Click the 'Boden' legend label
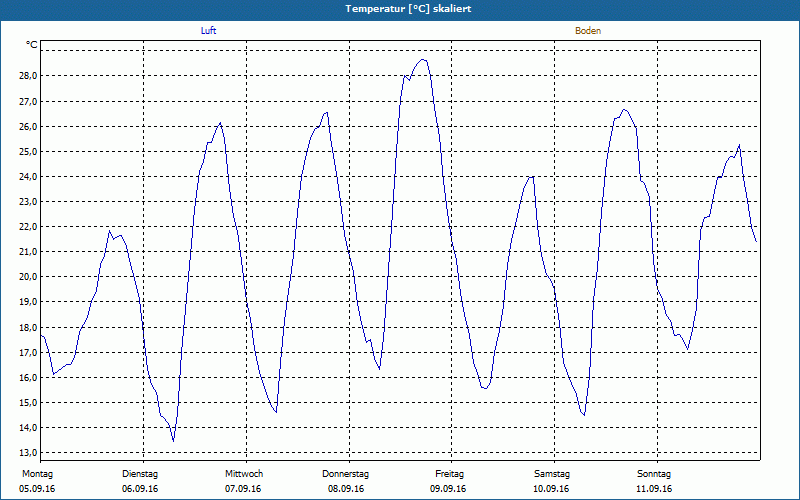Image resolution: width=800 pixels, height=500 pixels. (588, 31)
